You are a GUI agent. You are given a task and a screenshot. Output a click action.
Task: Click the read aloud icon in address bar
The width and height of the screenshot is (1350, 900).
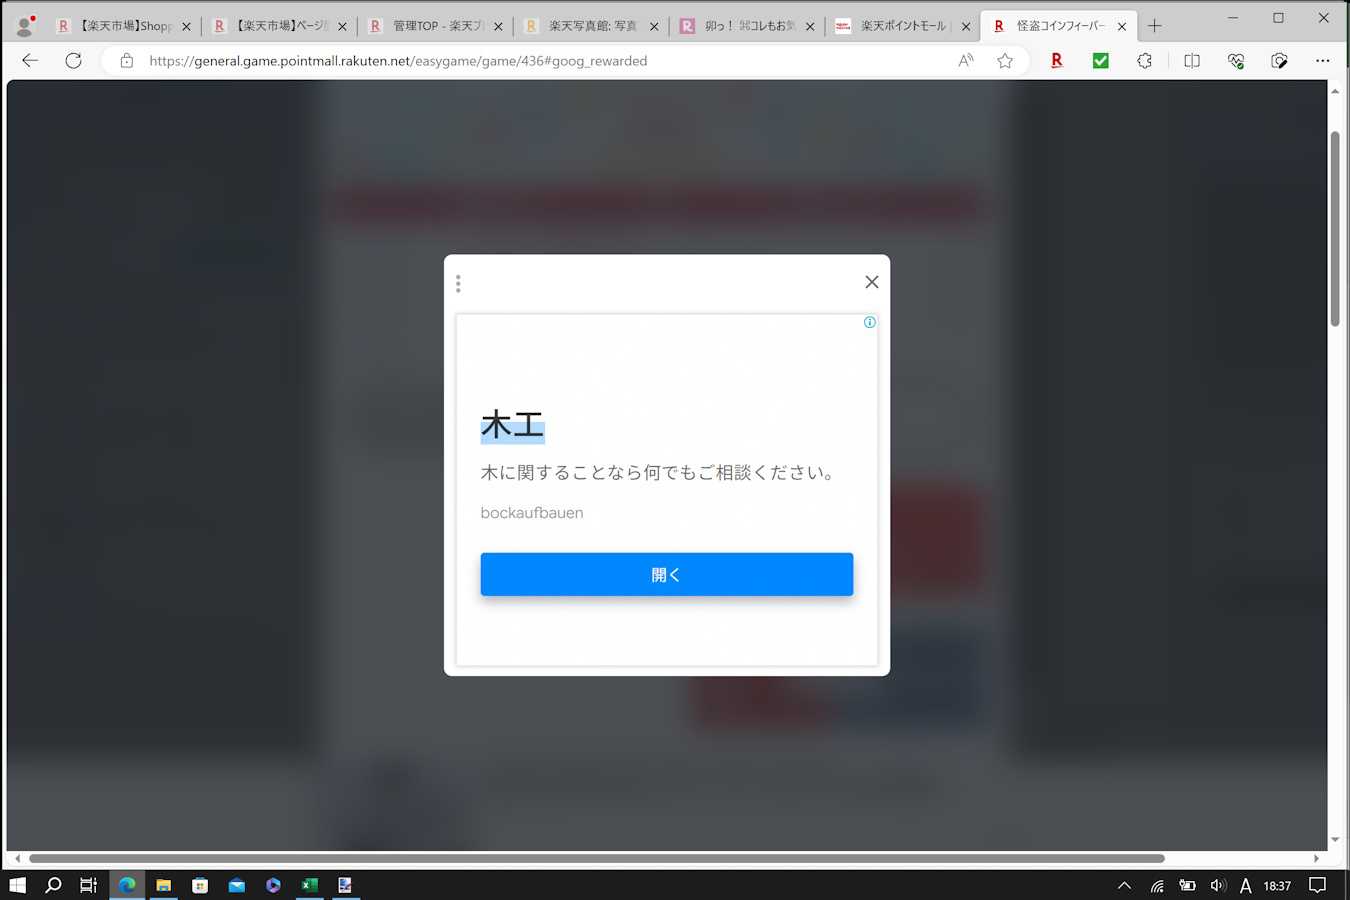966,61
